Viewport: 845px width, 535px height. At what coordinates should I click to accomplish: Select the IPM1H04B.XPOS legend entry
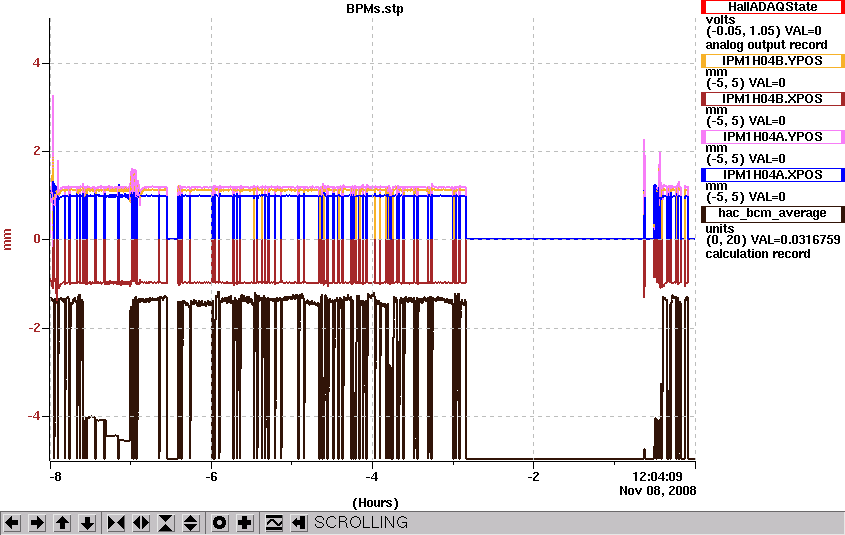click(772, 99)
